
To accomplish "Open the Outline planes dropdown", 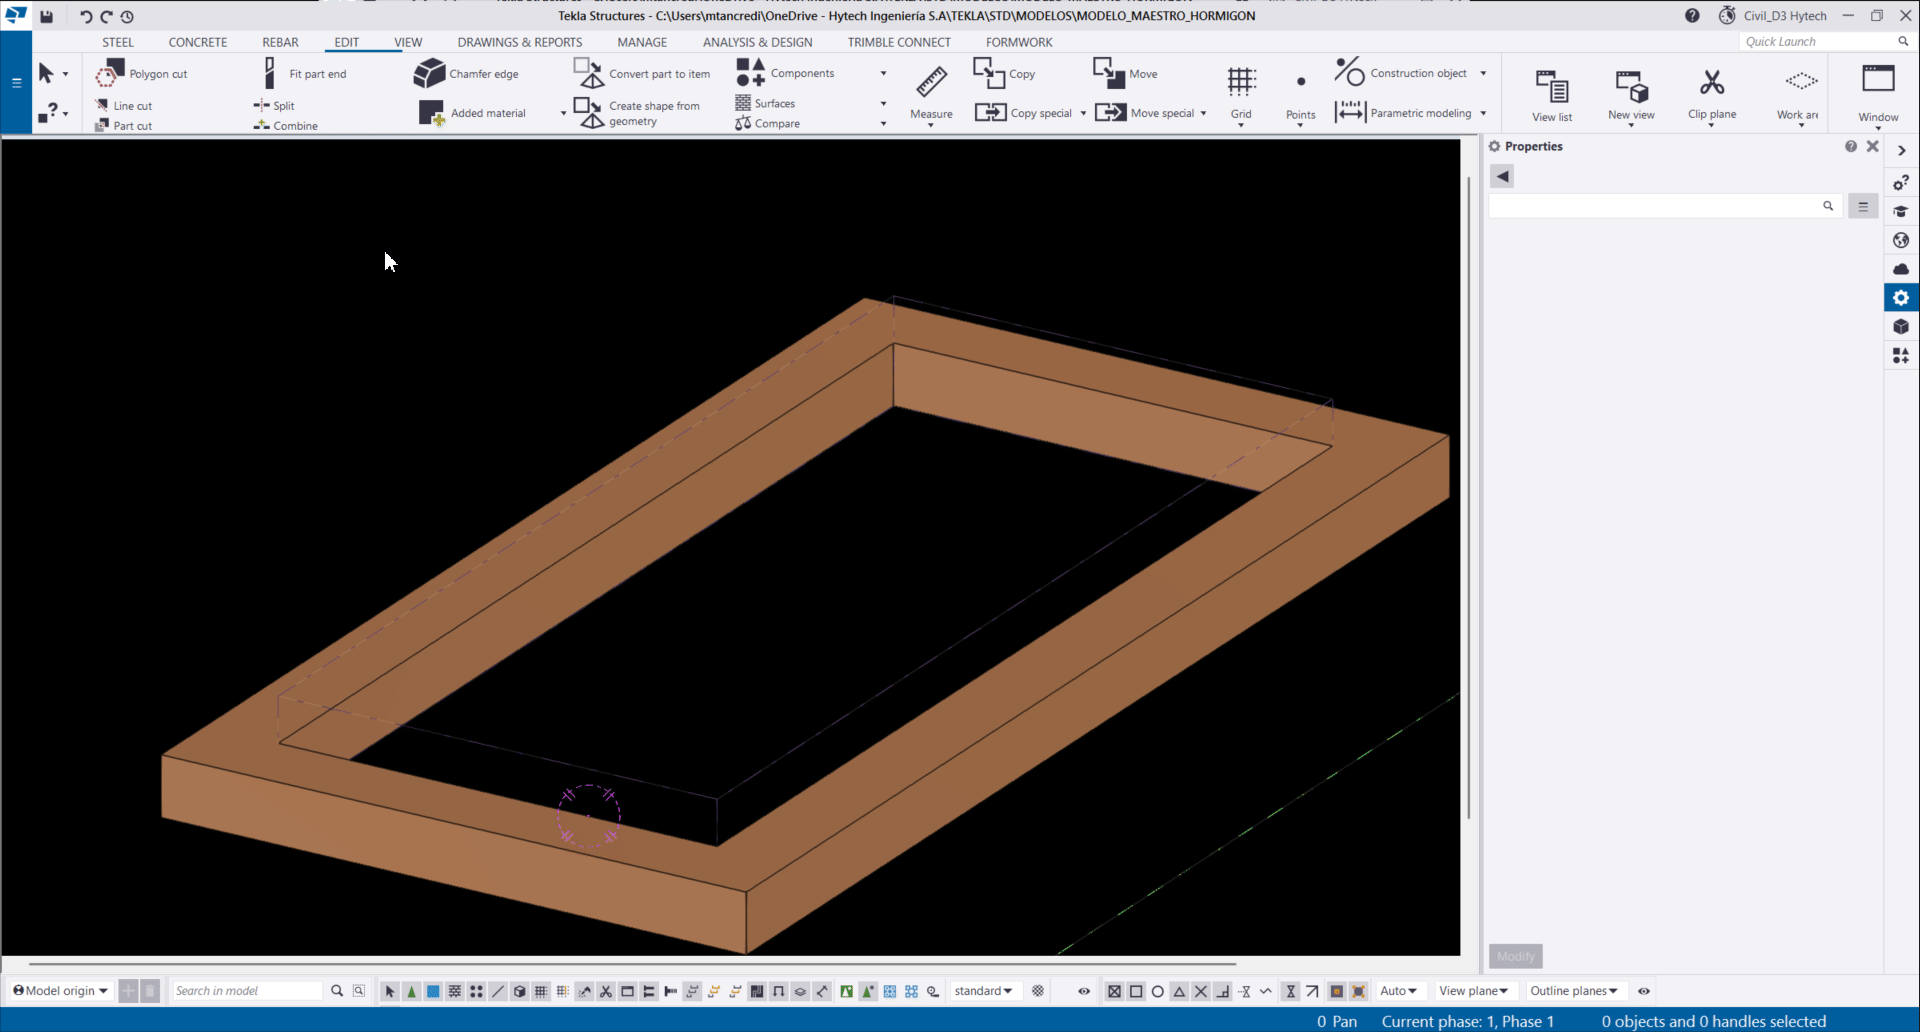I will (1573, 991).
